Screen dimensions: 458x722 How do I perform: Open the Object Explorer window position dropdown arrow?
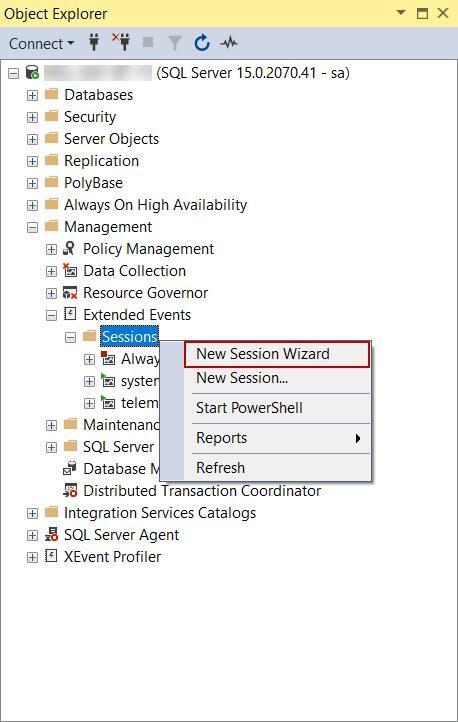point(401,12)
